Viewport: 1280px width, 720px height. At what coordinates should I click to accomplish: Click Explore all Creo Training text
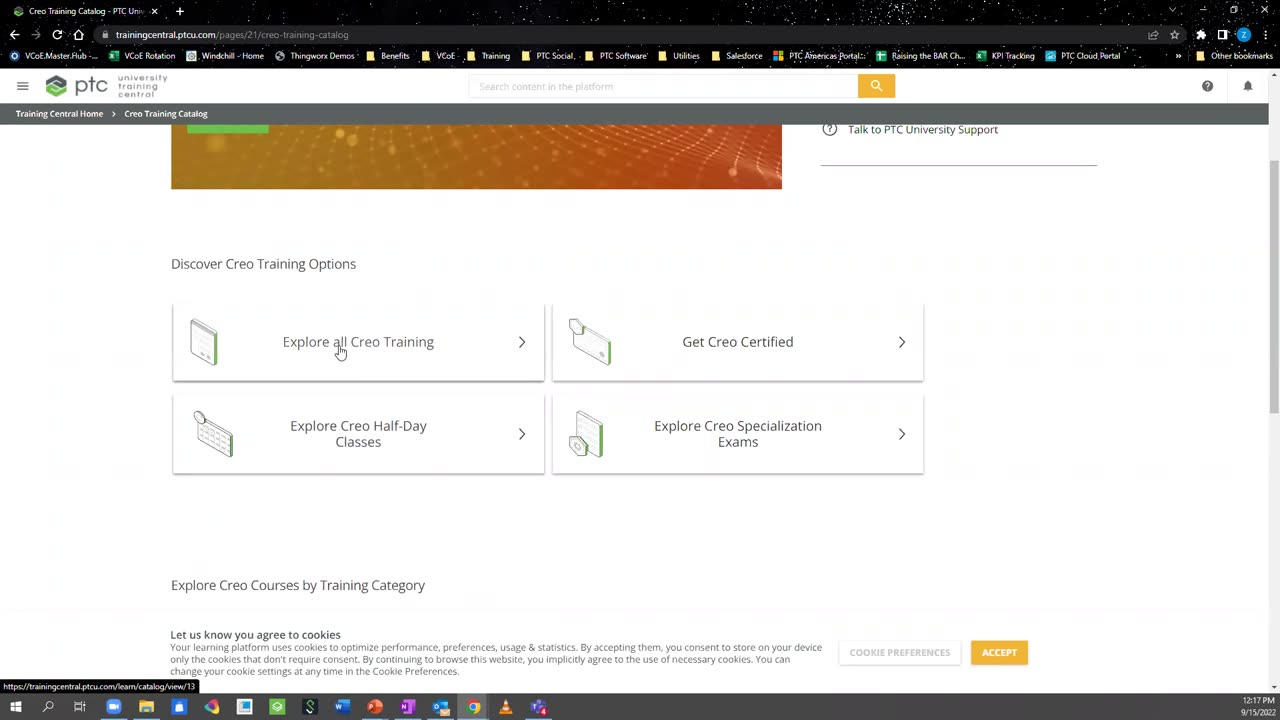[x=358, y=342]
